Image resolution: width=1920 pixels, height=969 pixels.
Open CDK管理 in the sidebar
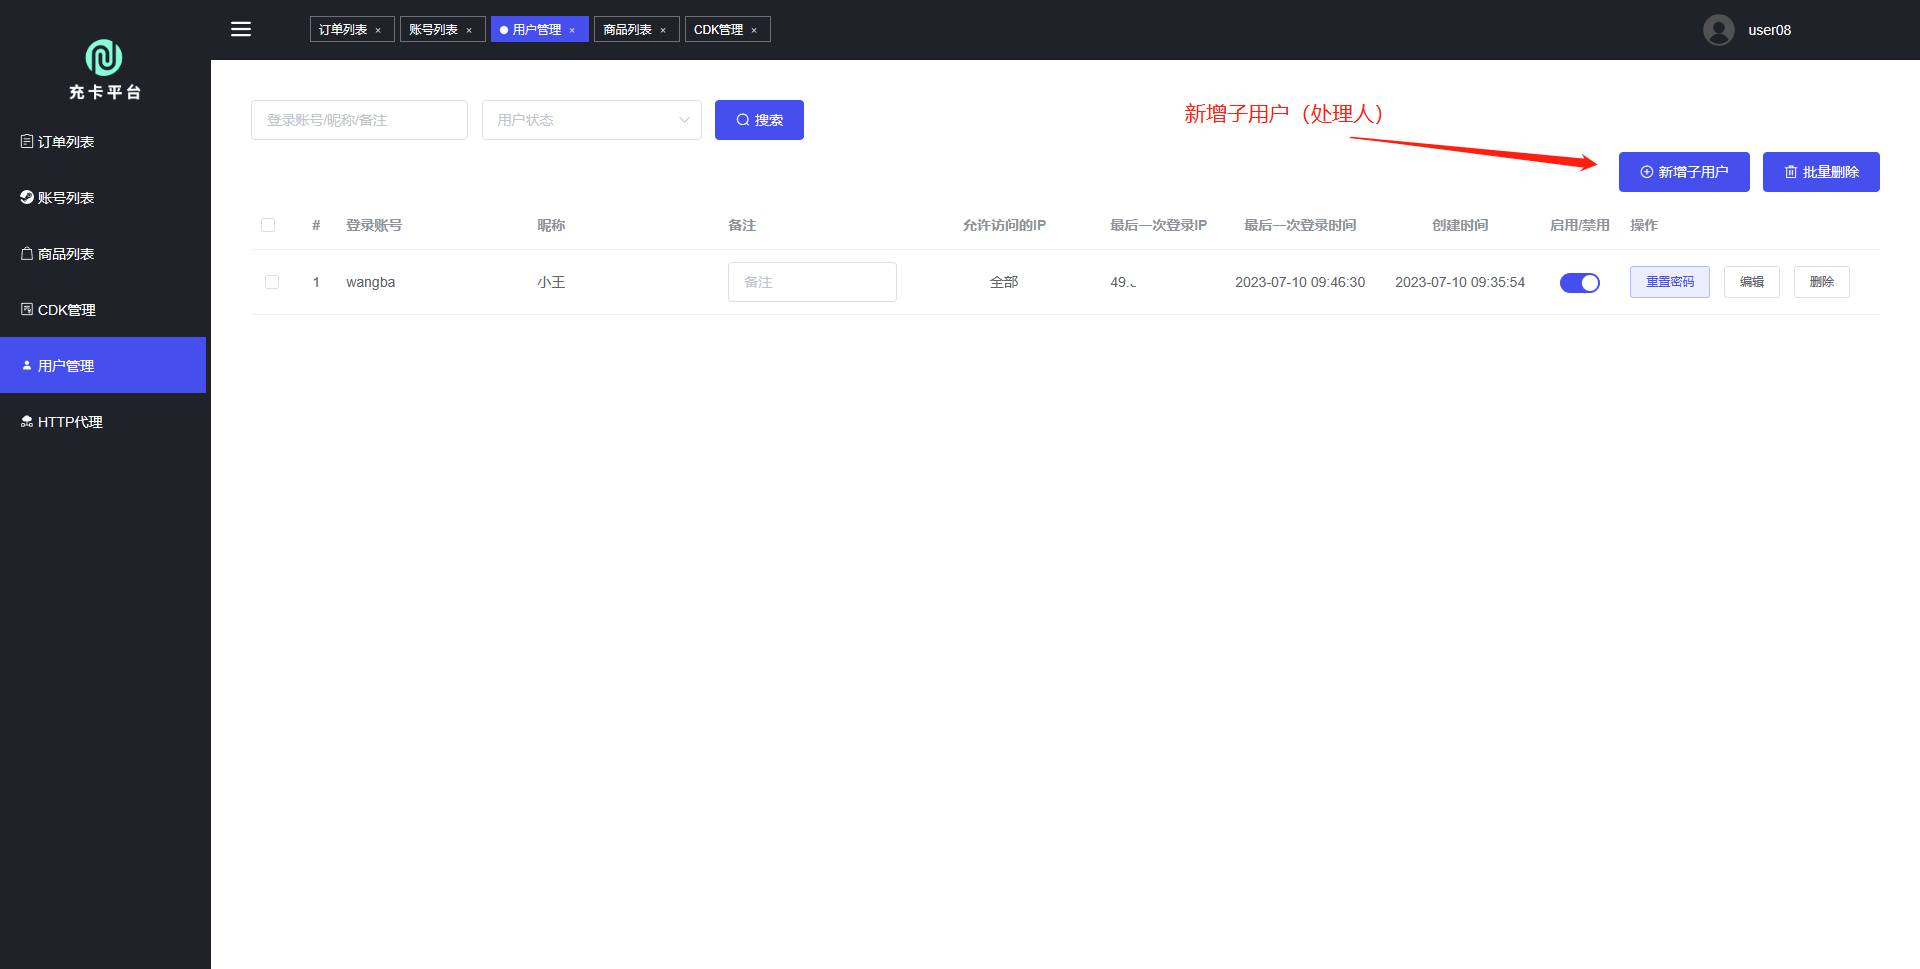point(103,310)
